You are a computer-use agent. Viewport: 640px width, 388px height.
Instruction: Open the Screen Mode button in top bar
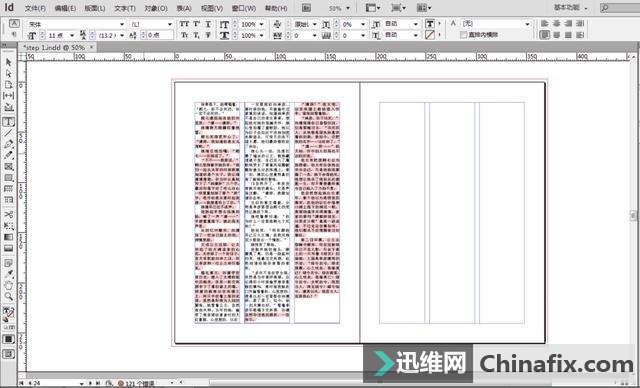point(398,8)
